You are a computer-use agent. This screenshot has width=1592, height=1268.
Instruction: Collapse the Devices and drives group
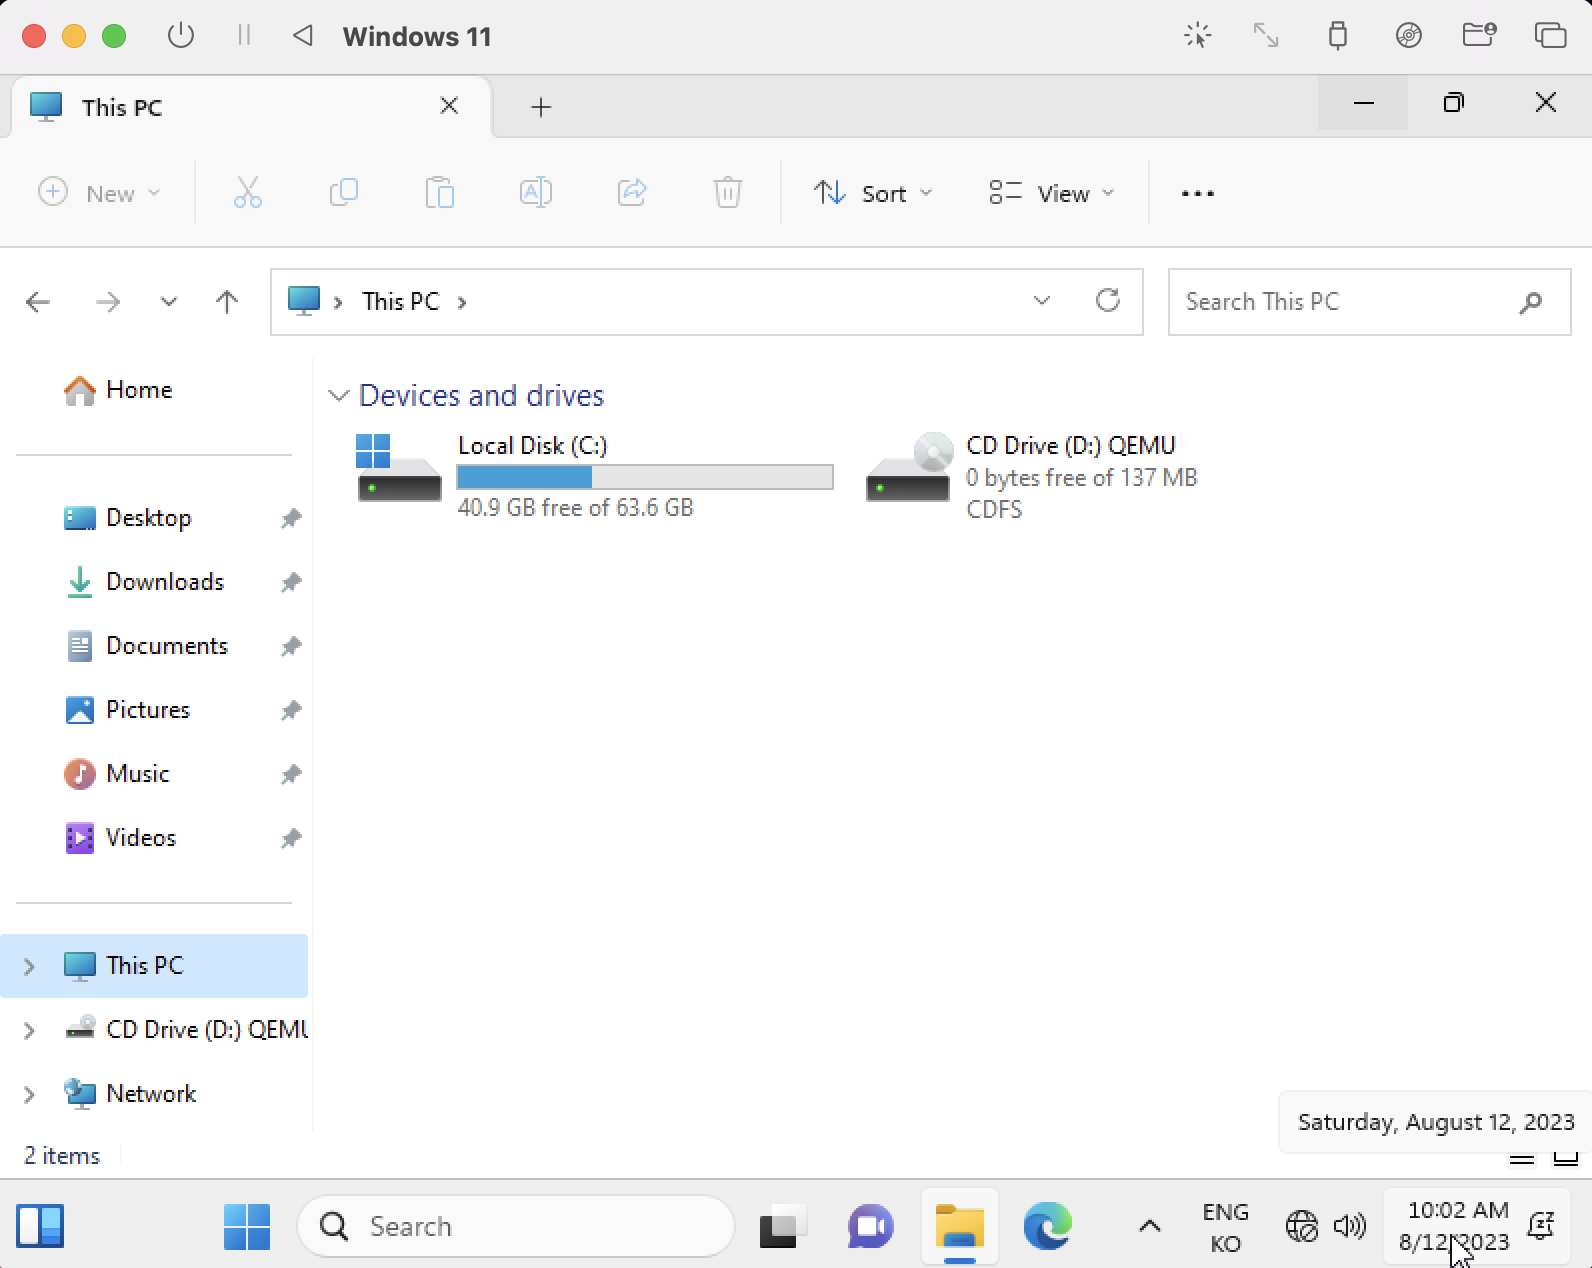[x=338, y=396]
